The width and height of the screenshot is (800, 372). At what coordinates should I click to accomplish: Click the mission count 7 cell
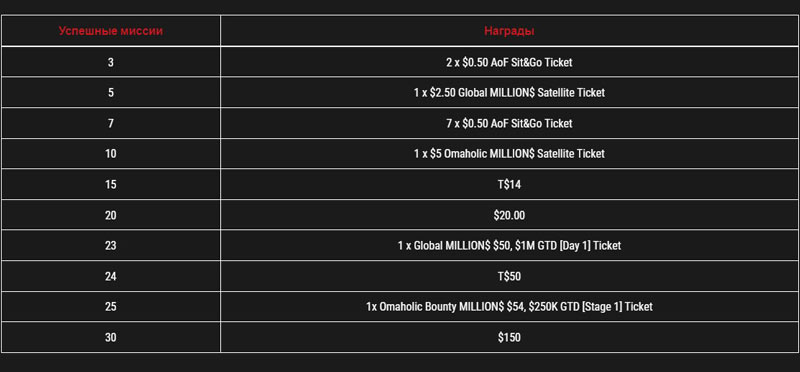(111, 123)
